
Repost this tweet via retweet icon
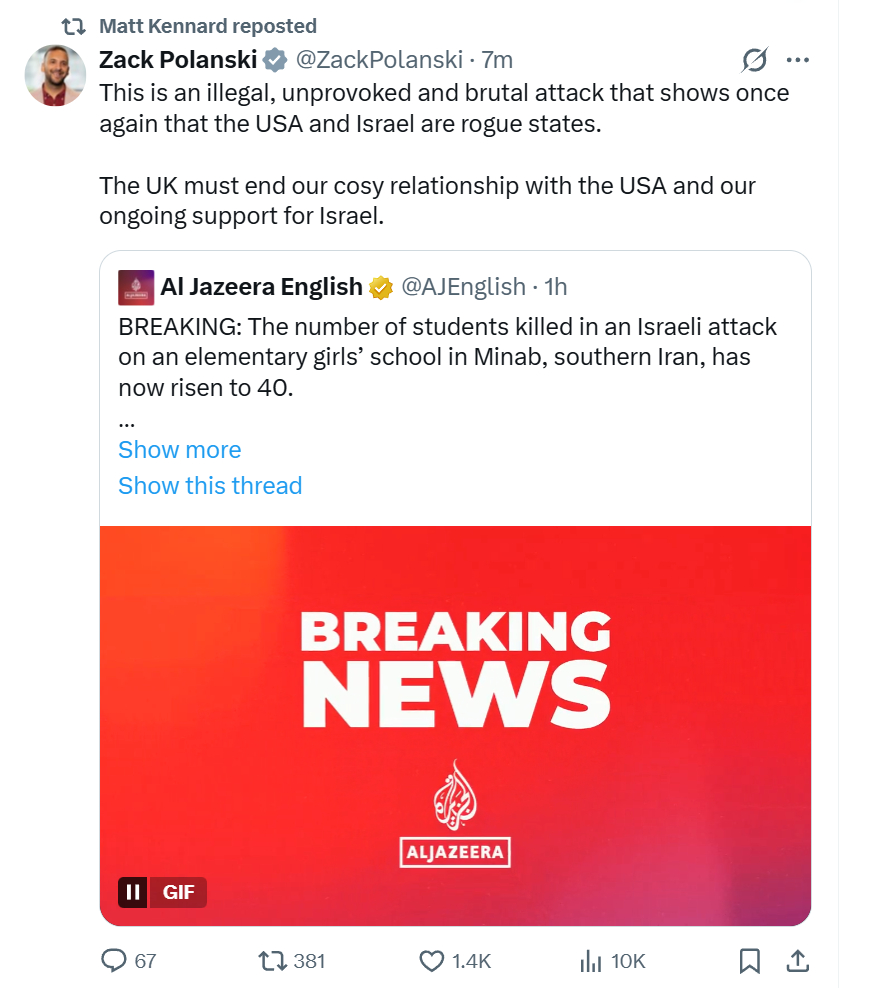coord(271,961)
